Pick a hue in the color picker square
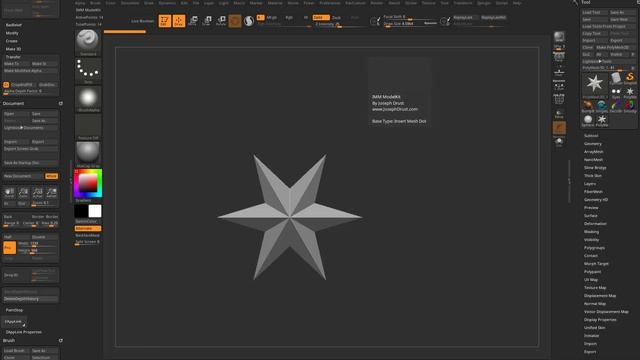Screen dimensions: 640x360 pos(88,183)
